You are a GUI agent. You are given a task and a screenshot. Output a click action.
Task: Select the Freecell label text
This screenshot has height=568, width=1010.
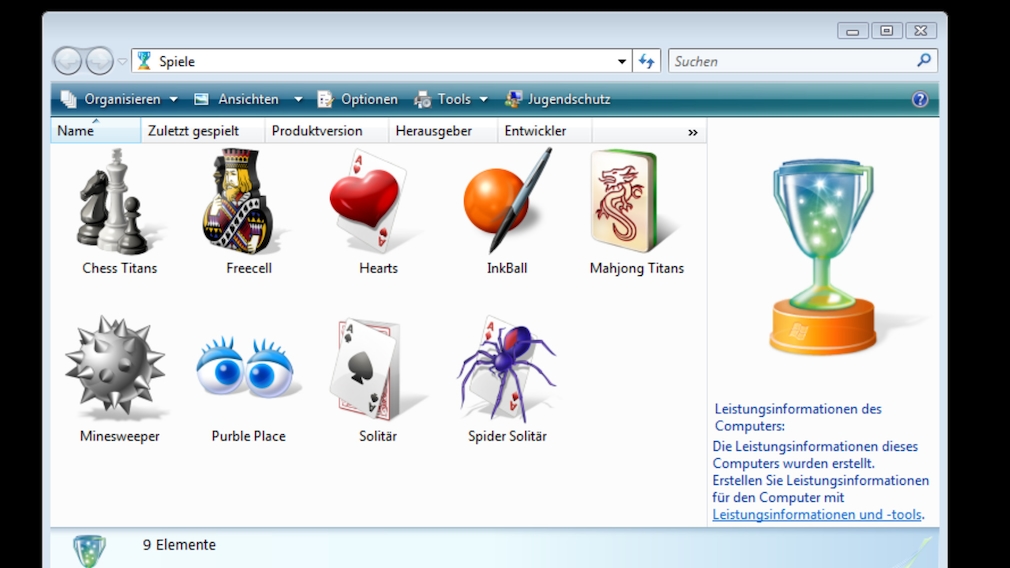[x=249, y=268]
